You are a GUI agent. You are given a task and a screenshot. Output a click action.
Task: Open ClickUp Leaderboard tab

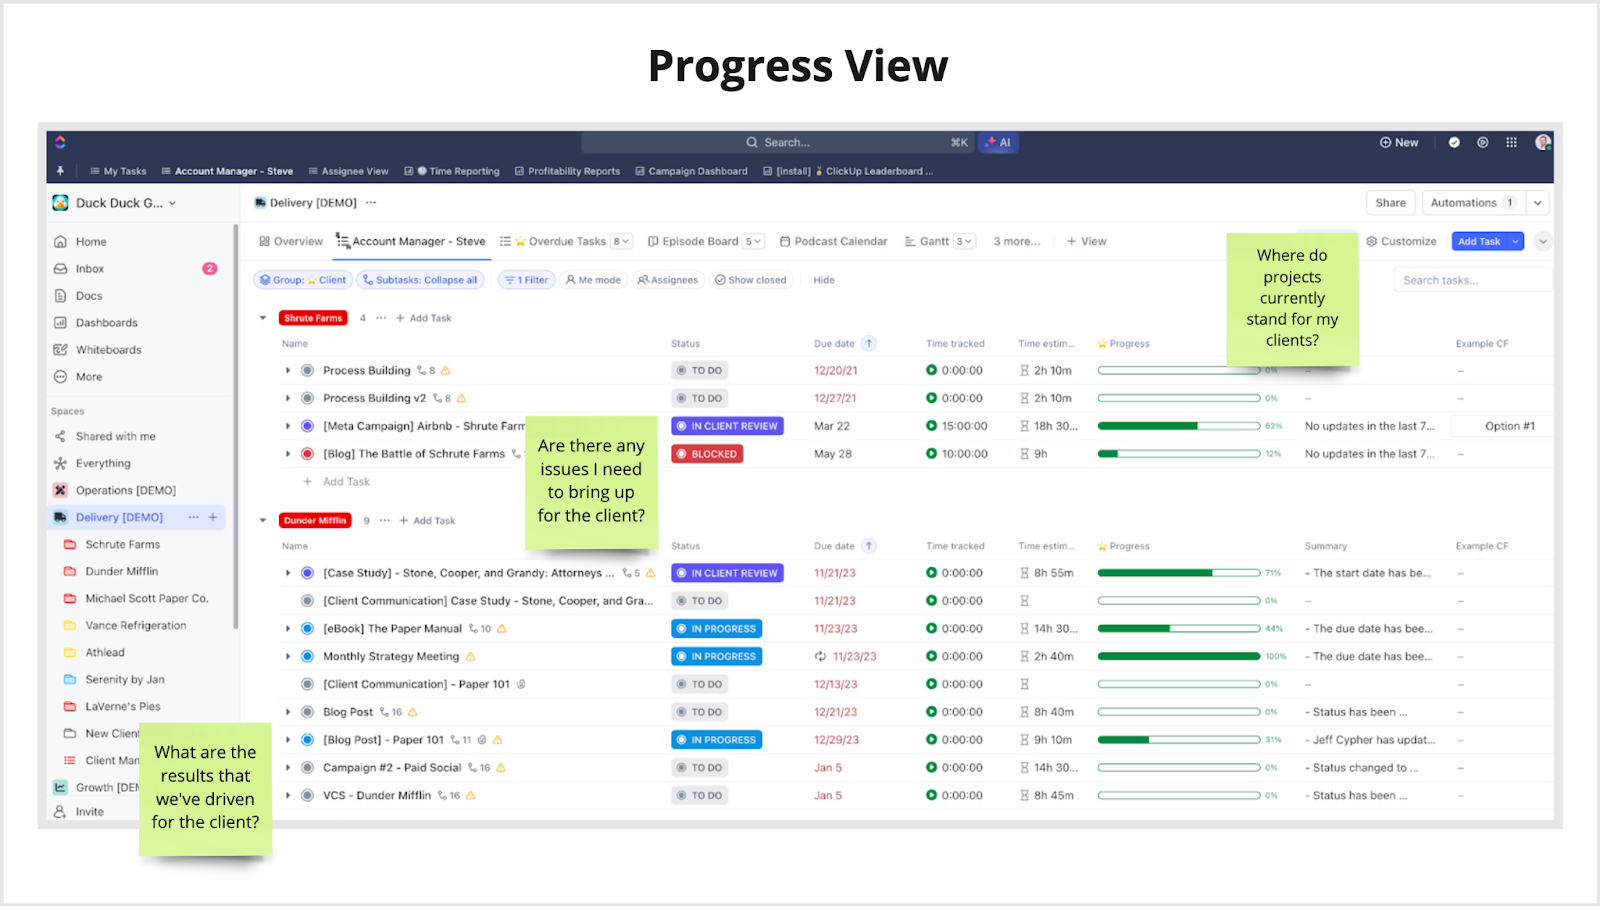848,171
